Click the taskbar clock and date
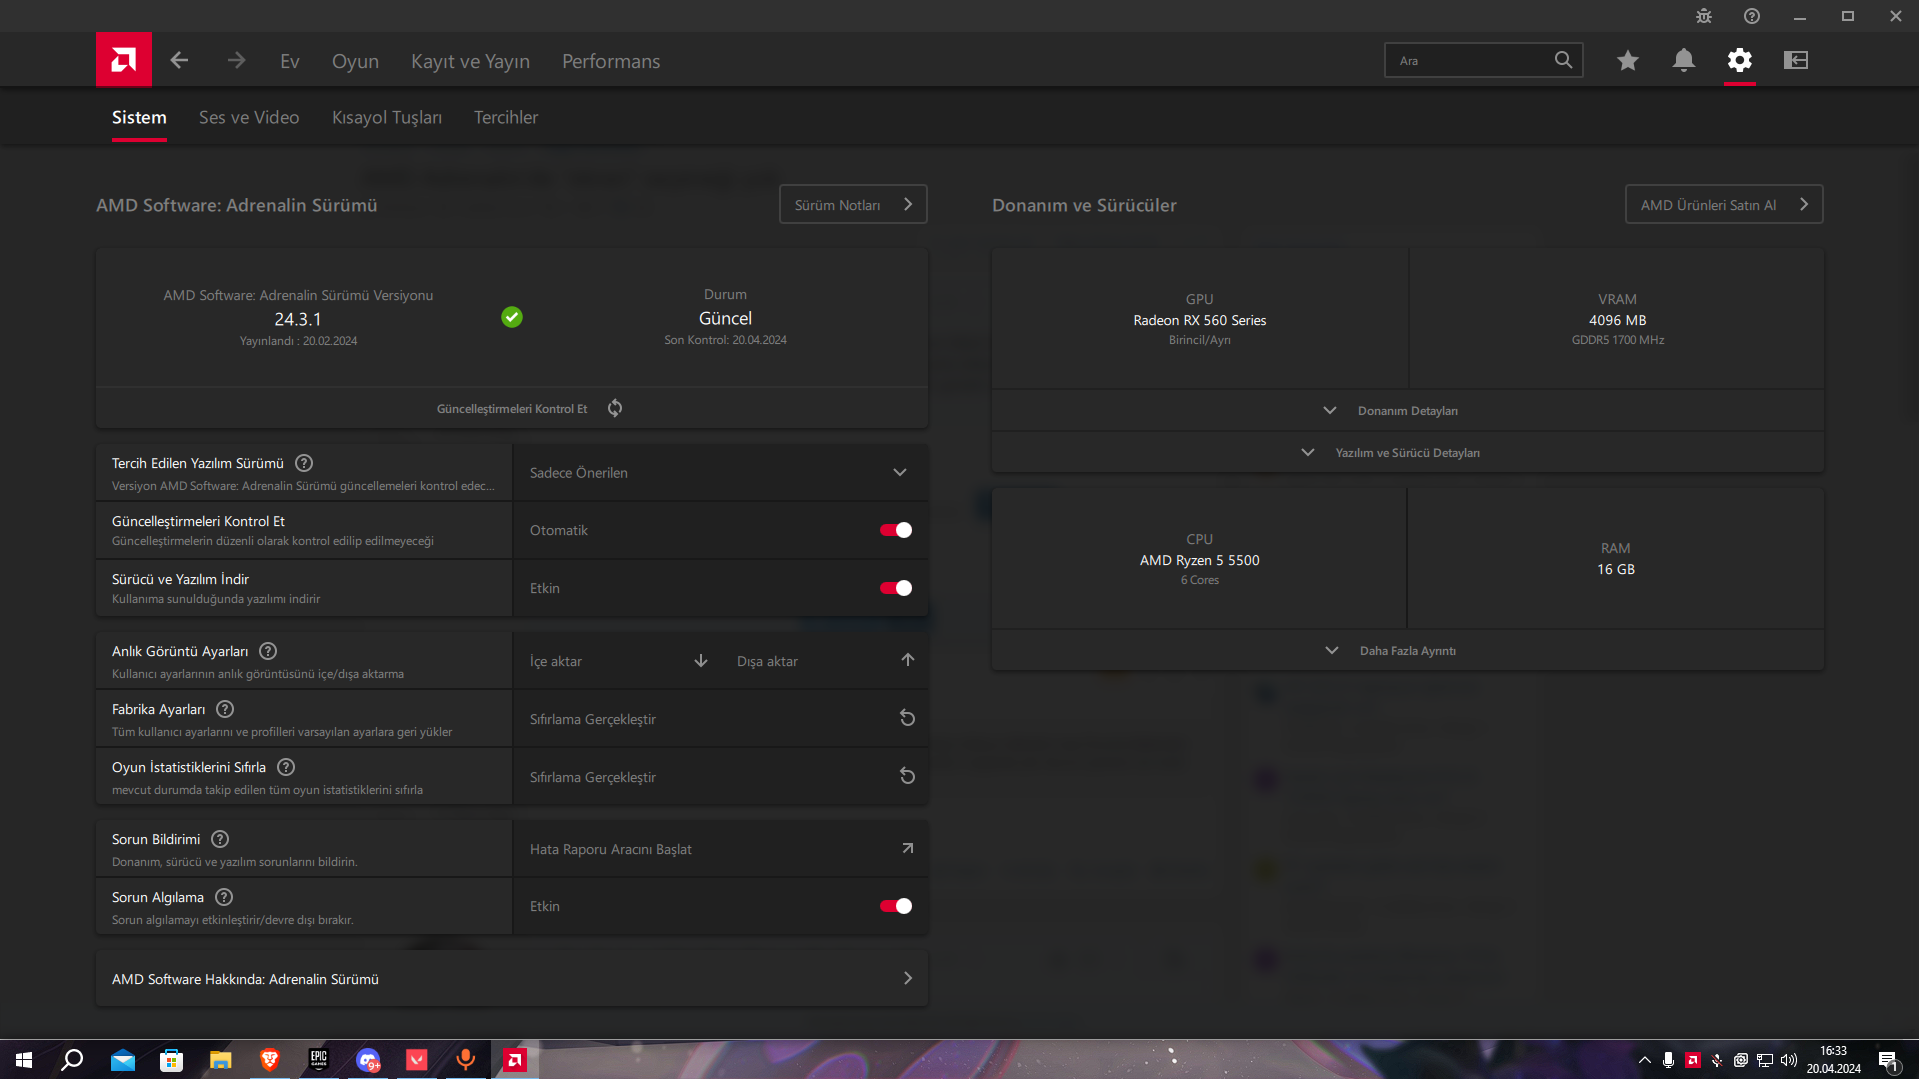 tap(1833, 1060)
